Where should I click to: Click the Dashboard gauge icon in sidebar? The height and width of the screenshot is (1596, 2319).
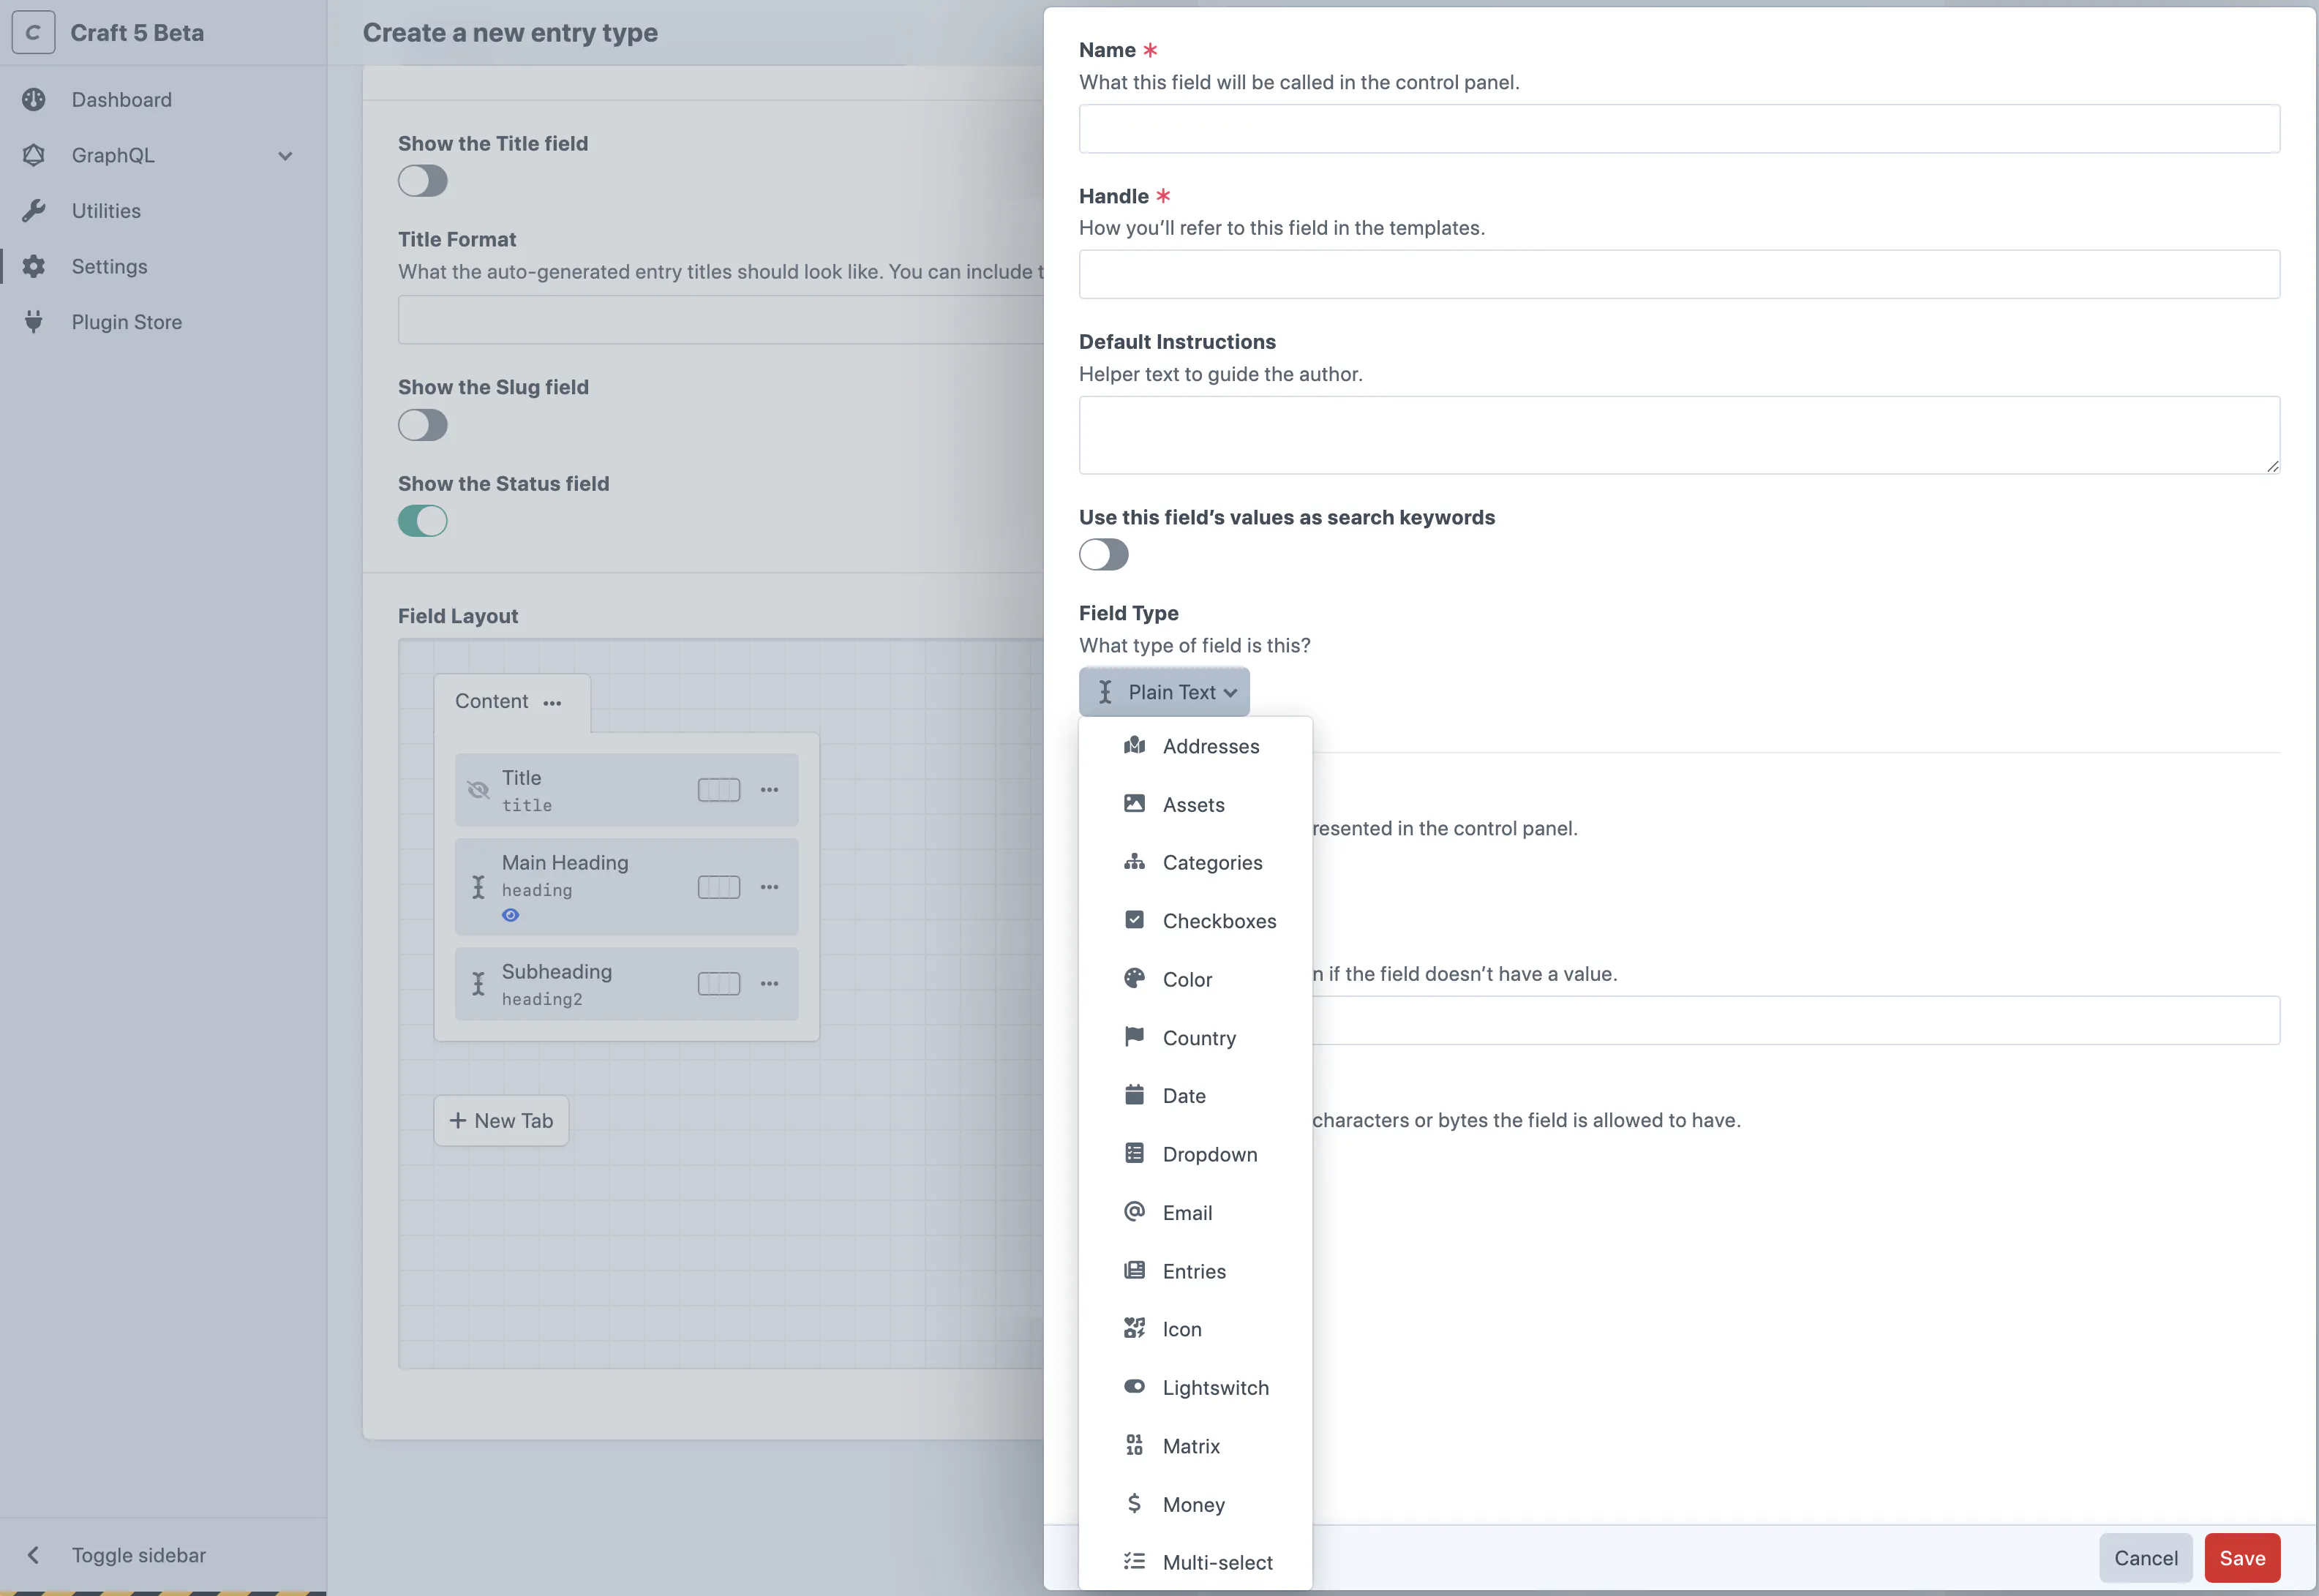[x=34, y=99]
